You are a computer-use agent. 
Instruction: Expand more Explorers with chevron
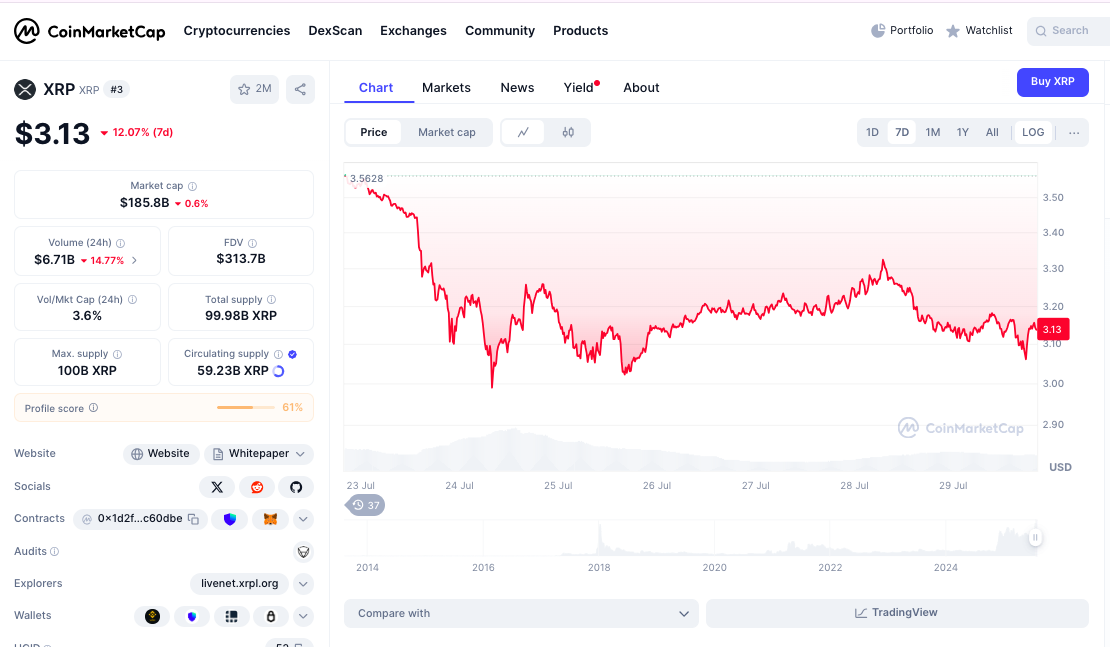(304, 583)
